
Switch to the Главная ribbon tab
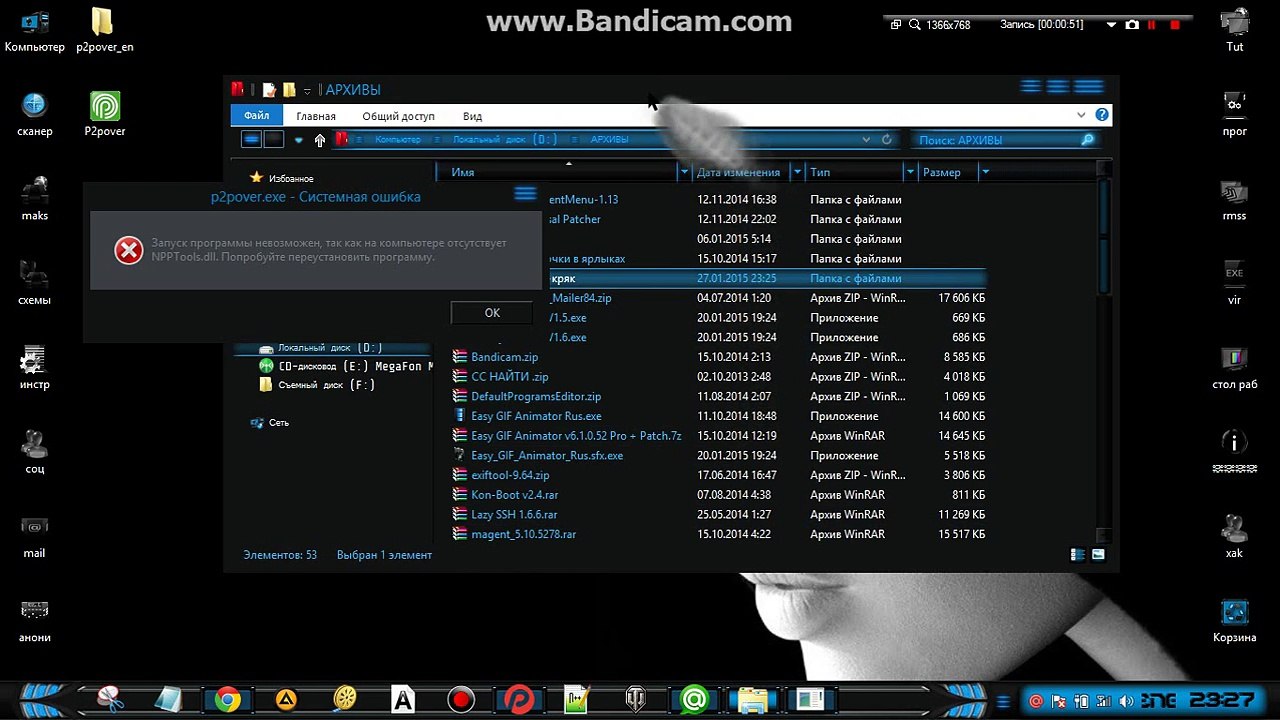(x=316, y=116)
